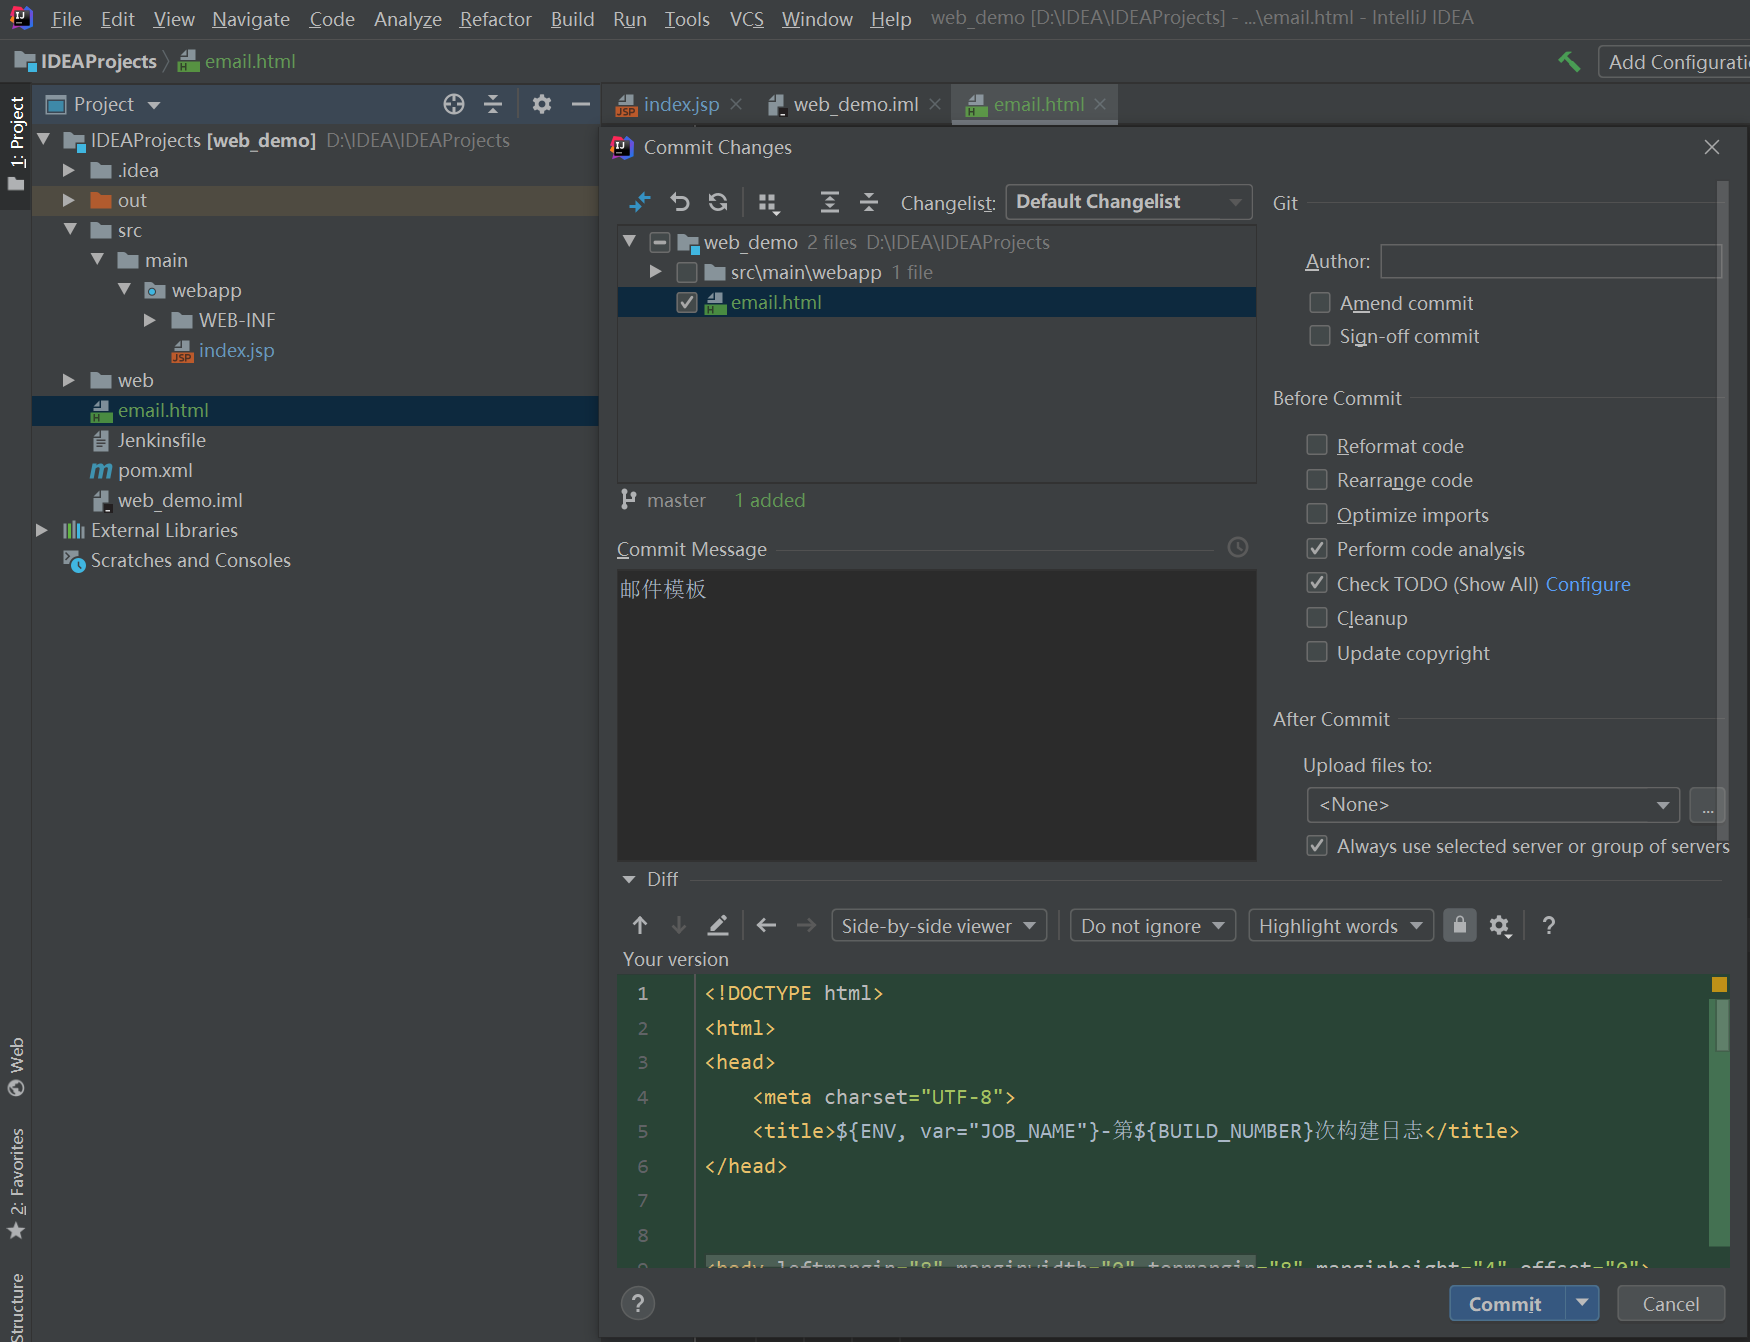
Task: Open the Refactor menu
Action: (495, 19)
